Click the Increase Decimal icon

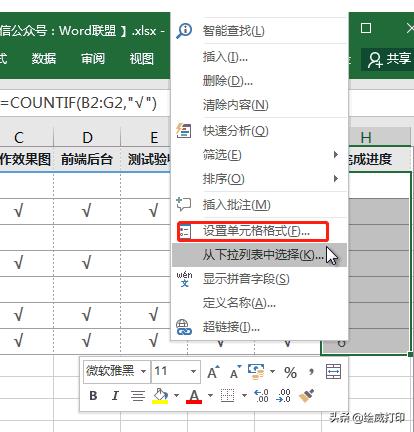(x=261, y=396)
